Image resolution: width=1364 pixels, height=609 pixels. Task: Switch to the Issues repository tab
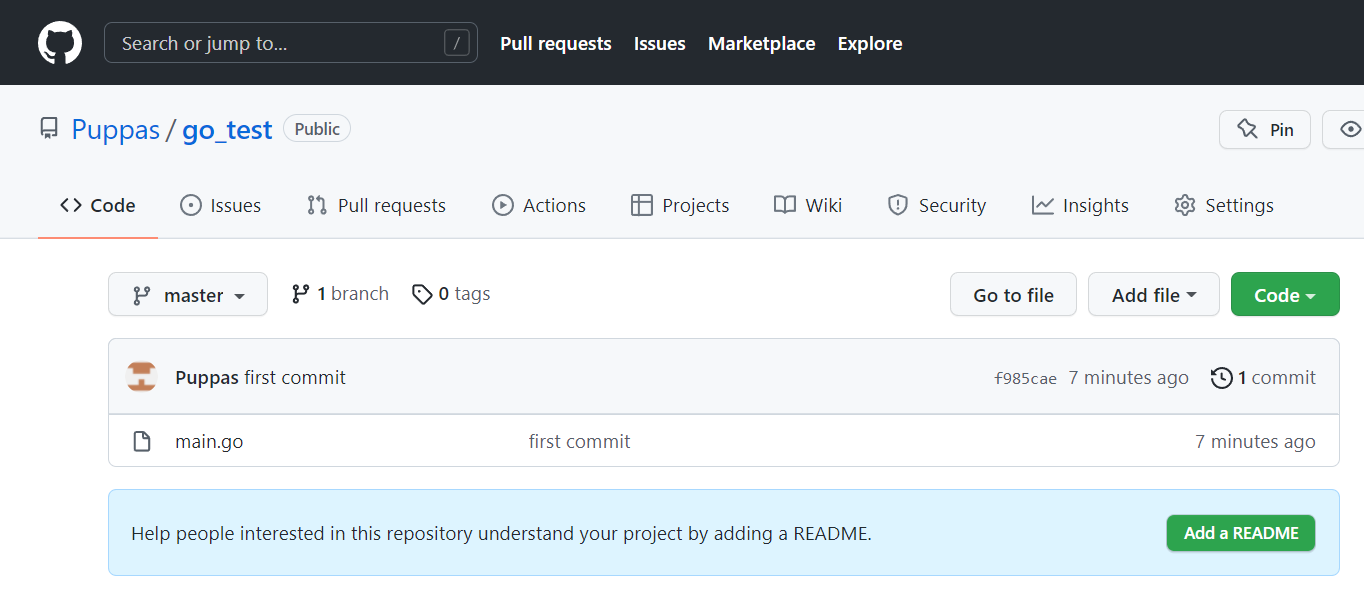(x=220, y=205)
